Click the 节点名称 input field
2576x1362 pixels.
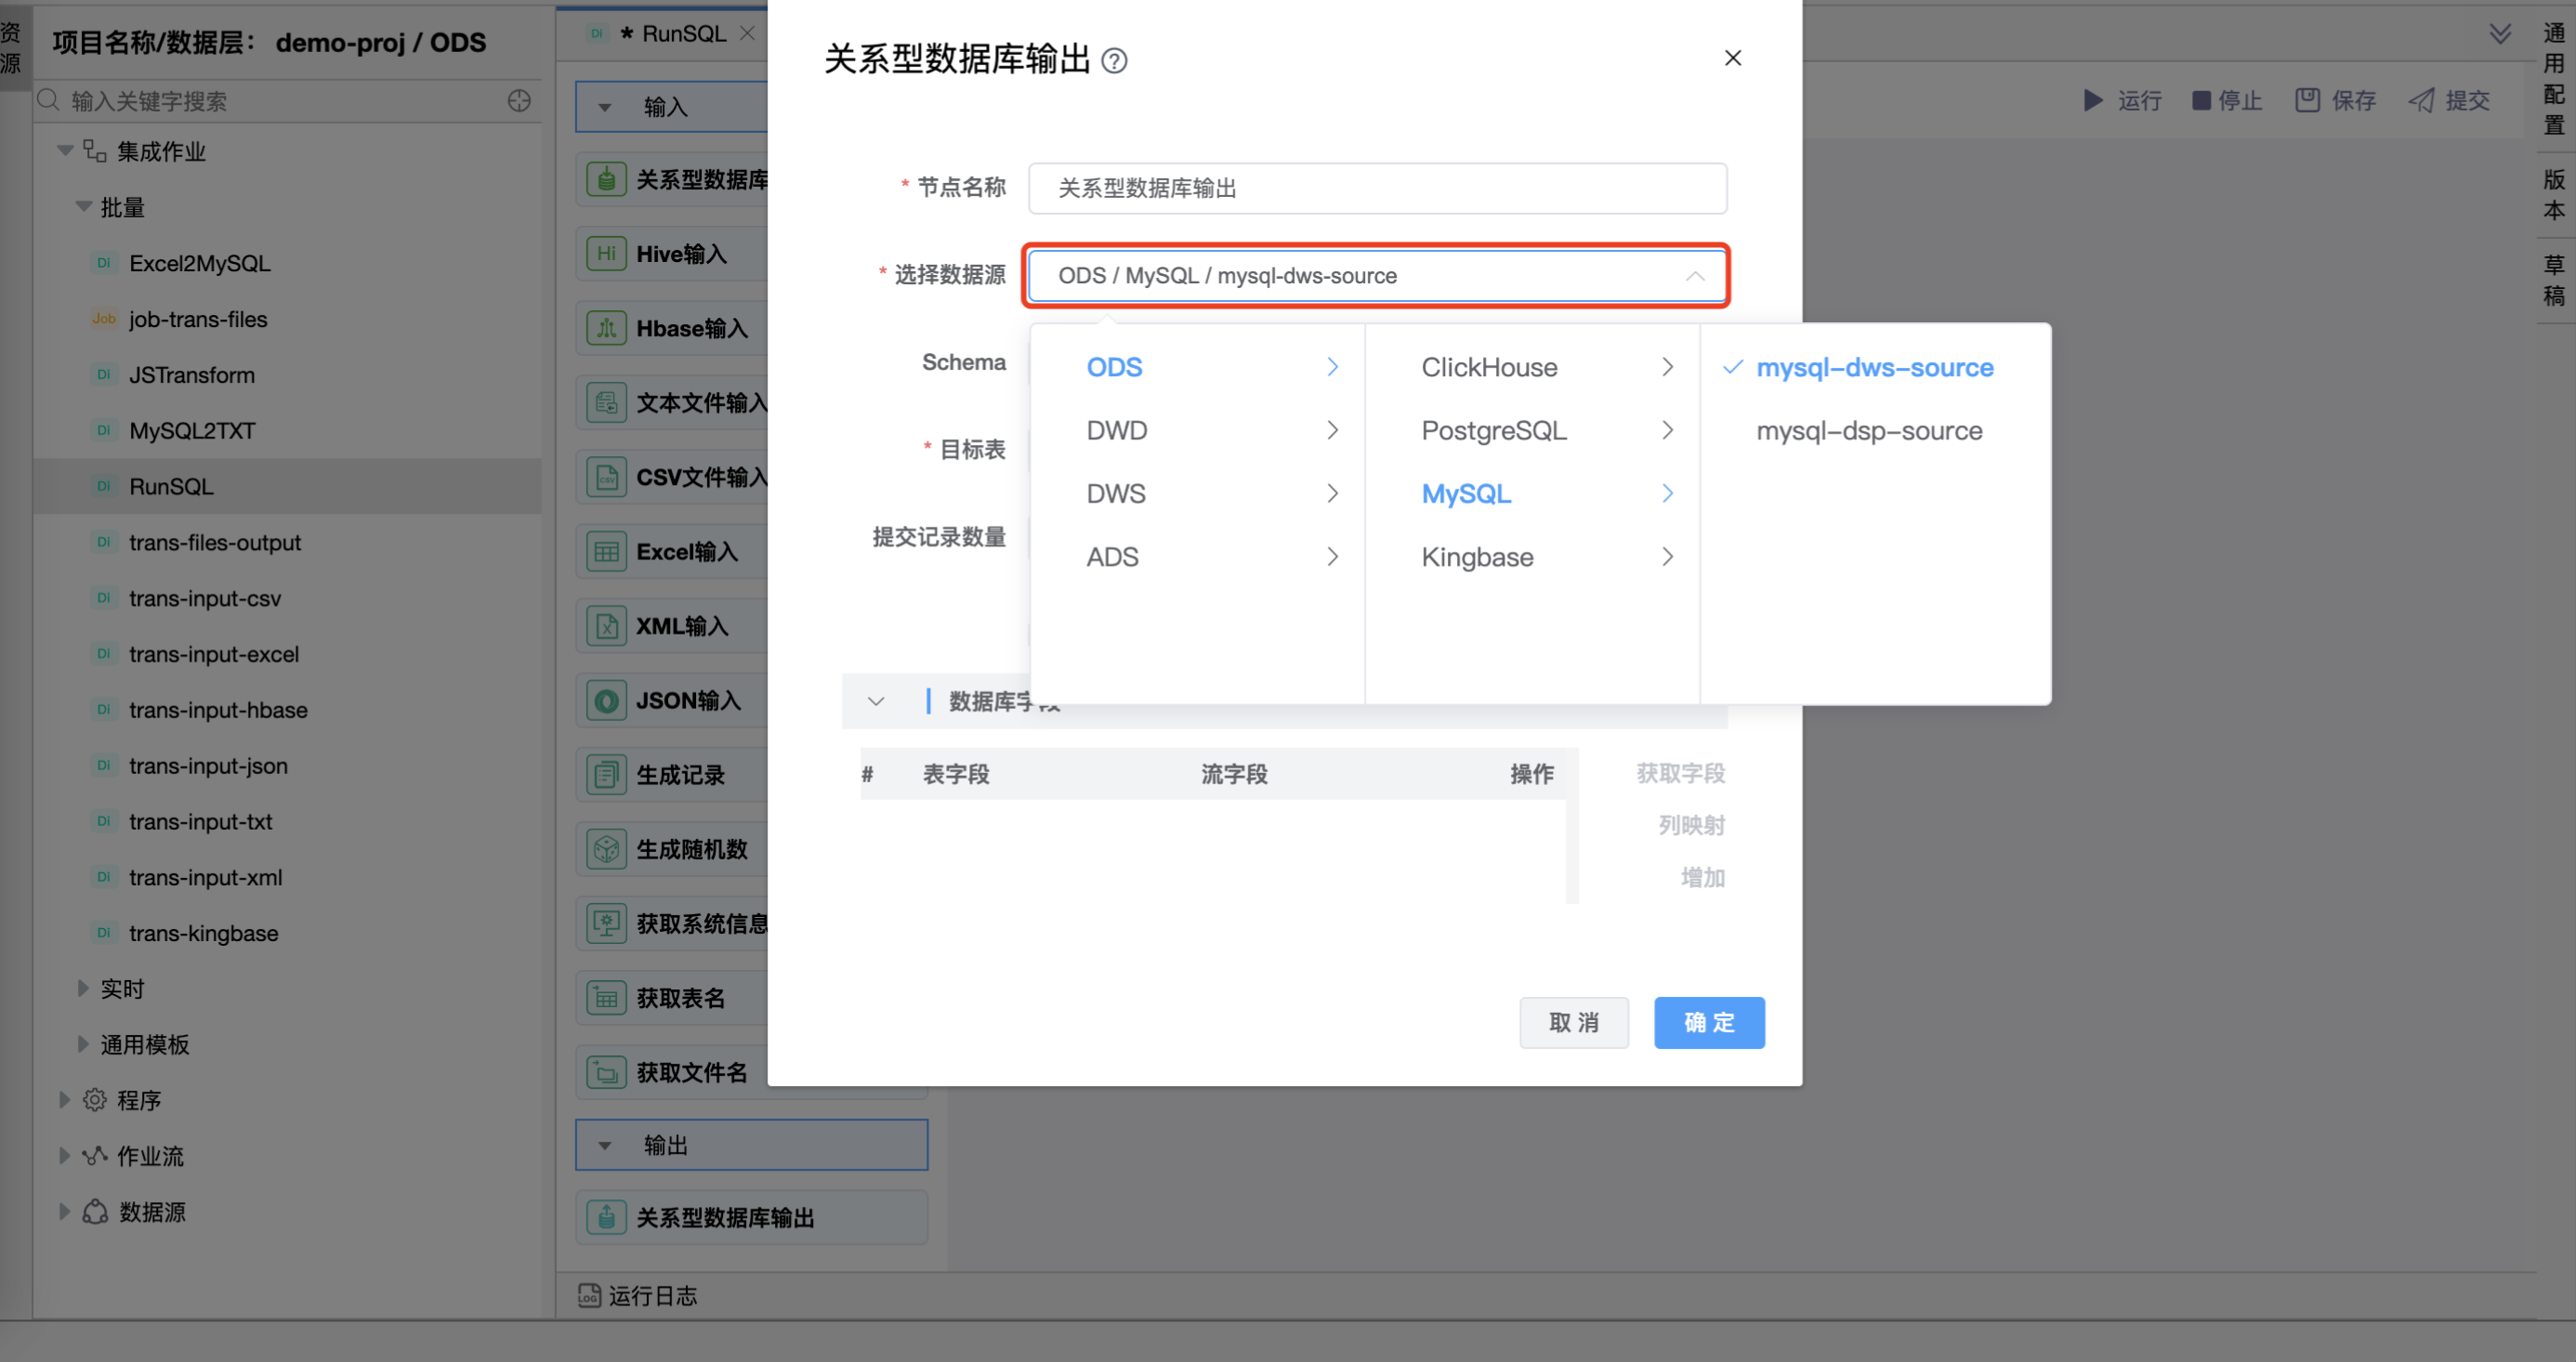tap(1376, 188)
